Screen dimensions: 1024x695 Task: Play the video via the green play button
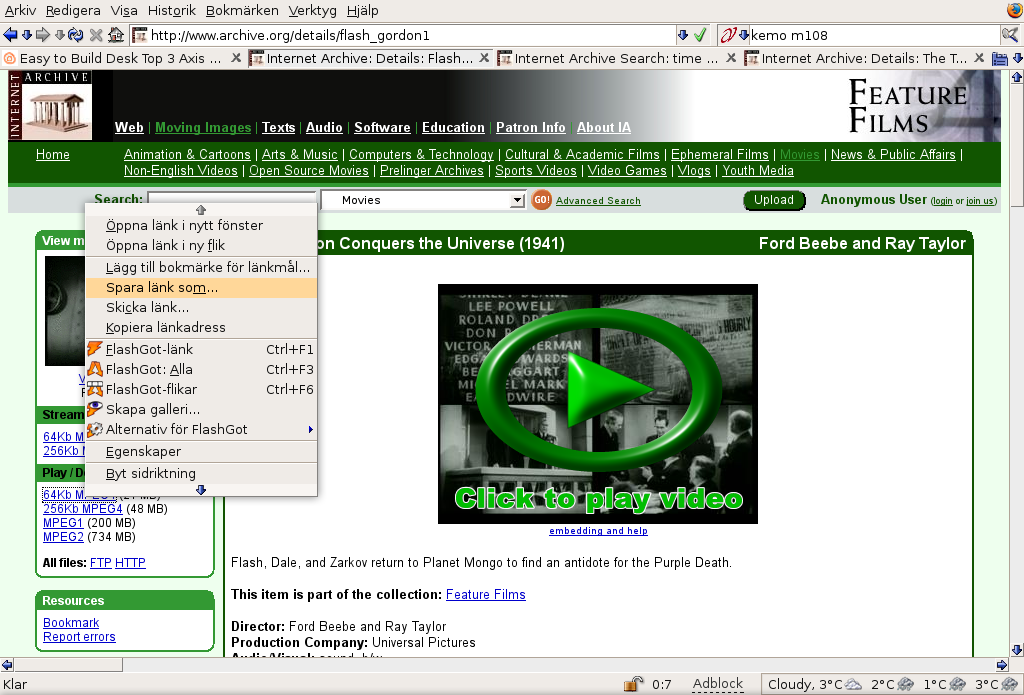click(x=598, y=391)
